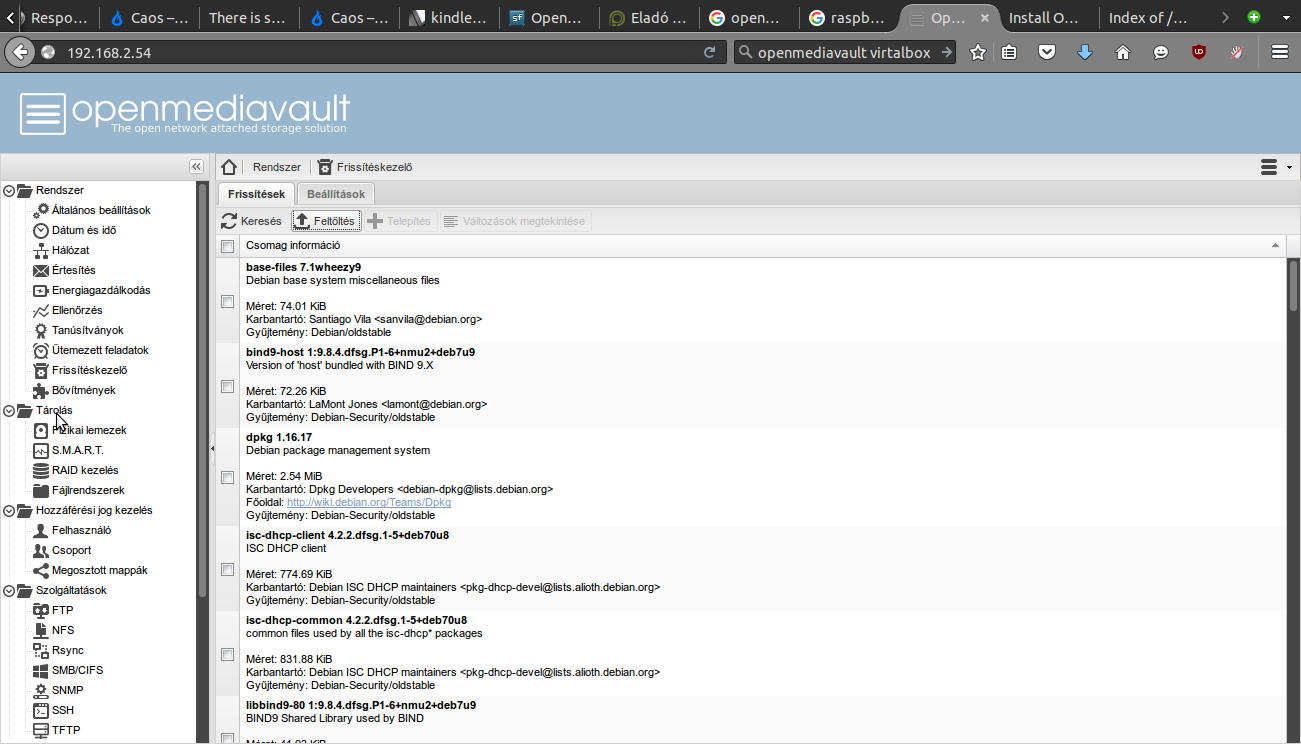Check the bind9-host package checkbox
The width and height of the screenshot is (1301, 744).
click(x=228, y=386)
